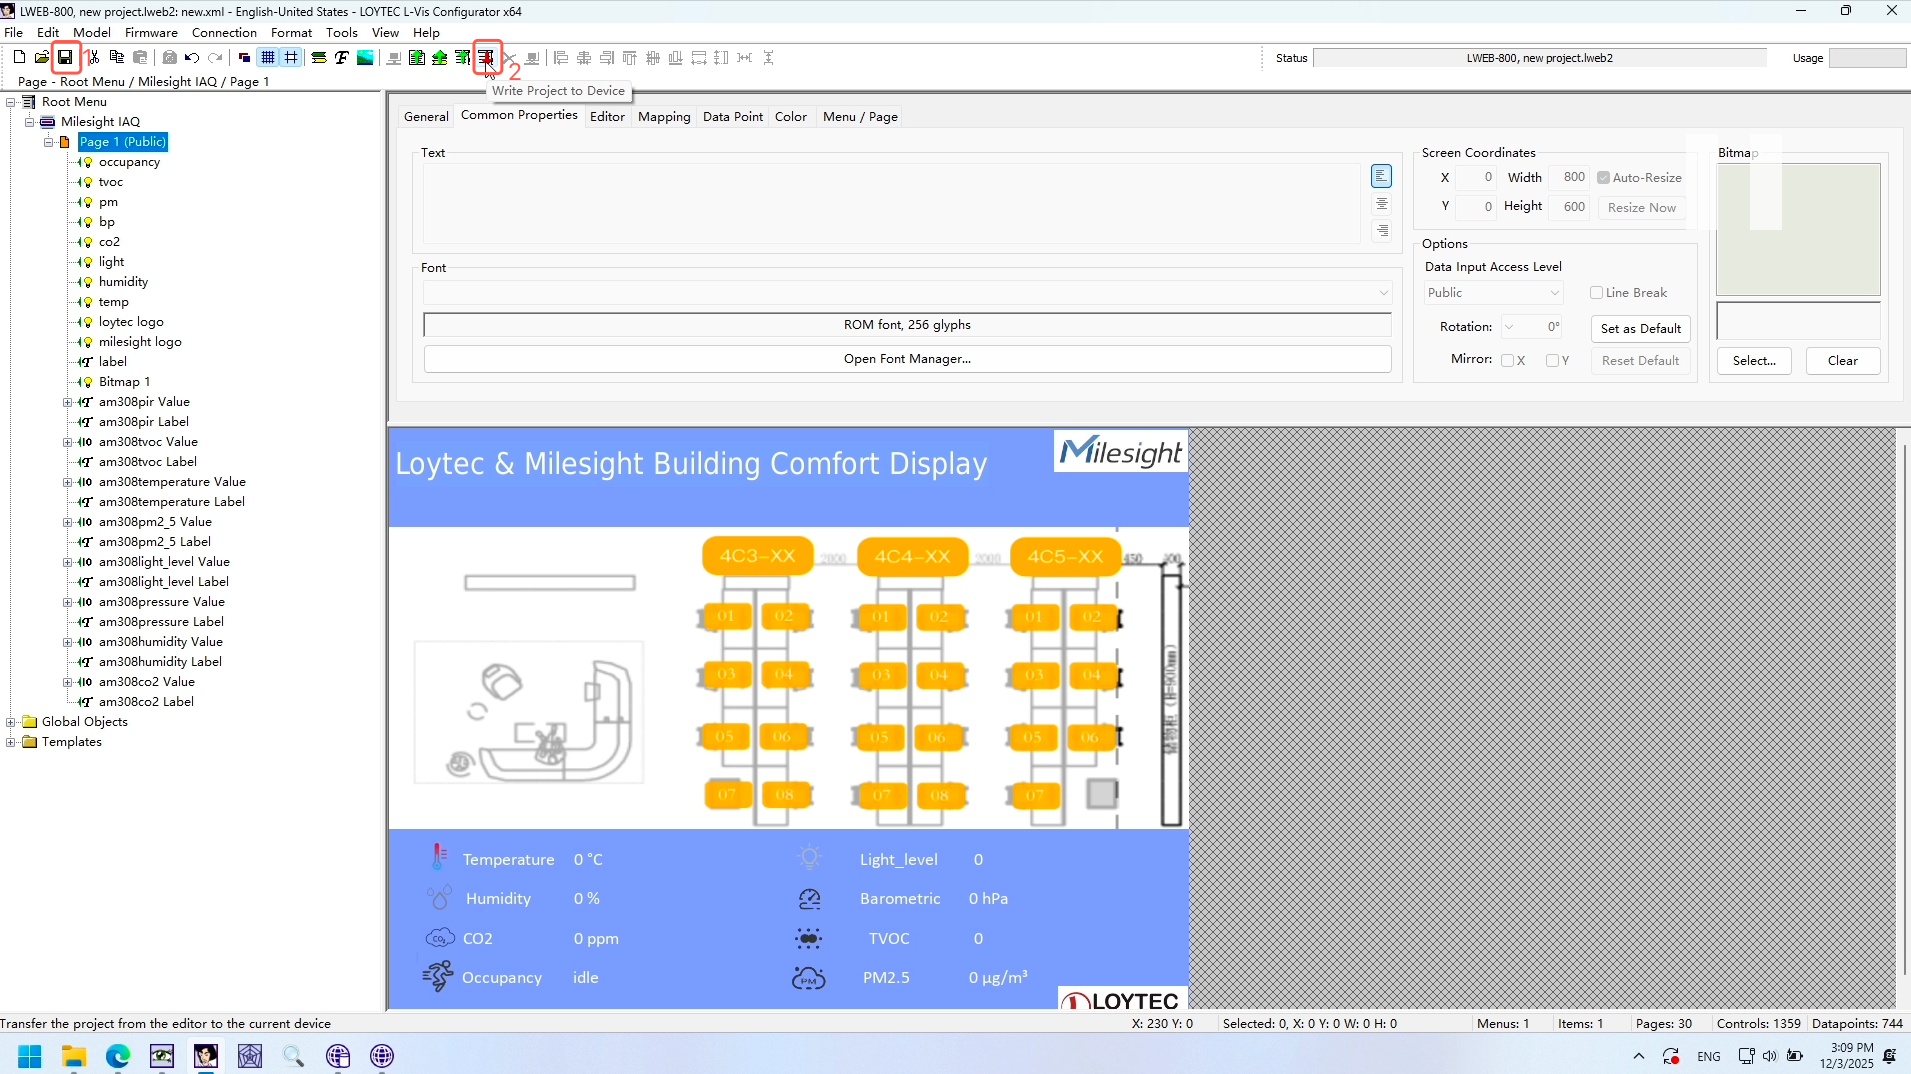The width and height of the screenshot is (1911, 1074).
Task: Switch to the Data Point tab
Action: [x=733, y=117]
